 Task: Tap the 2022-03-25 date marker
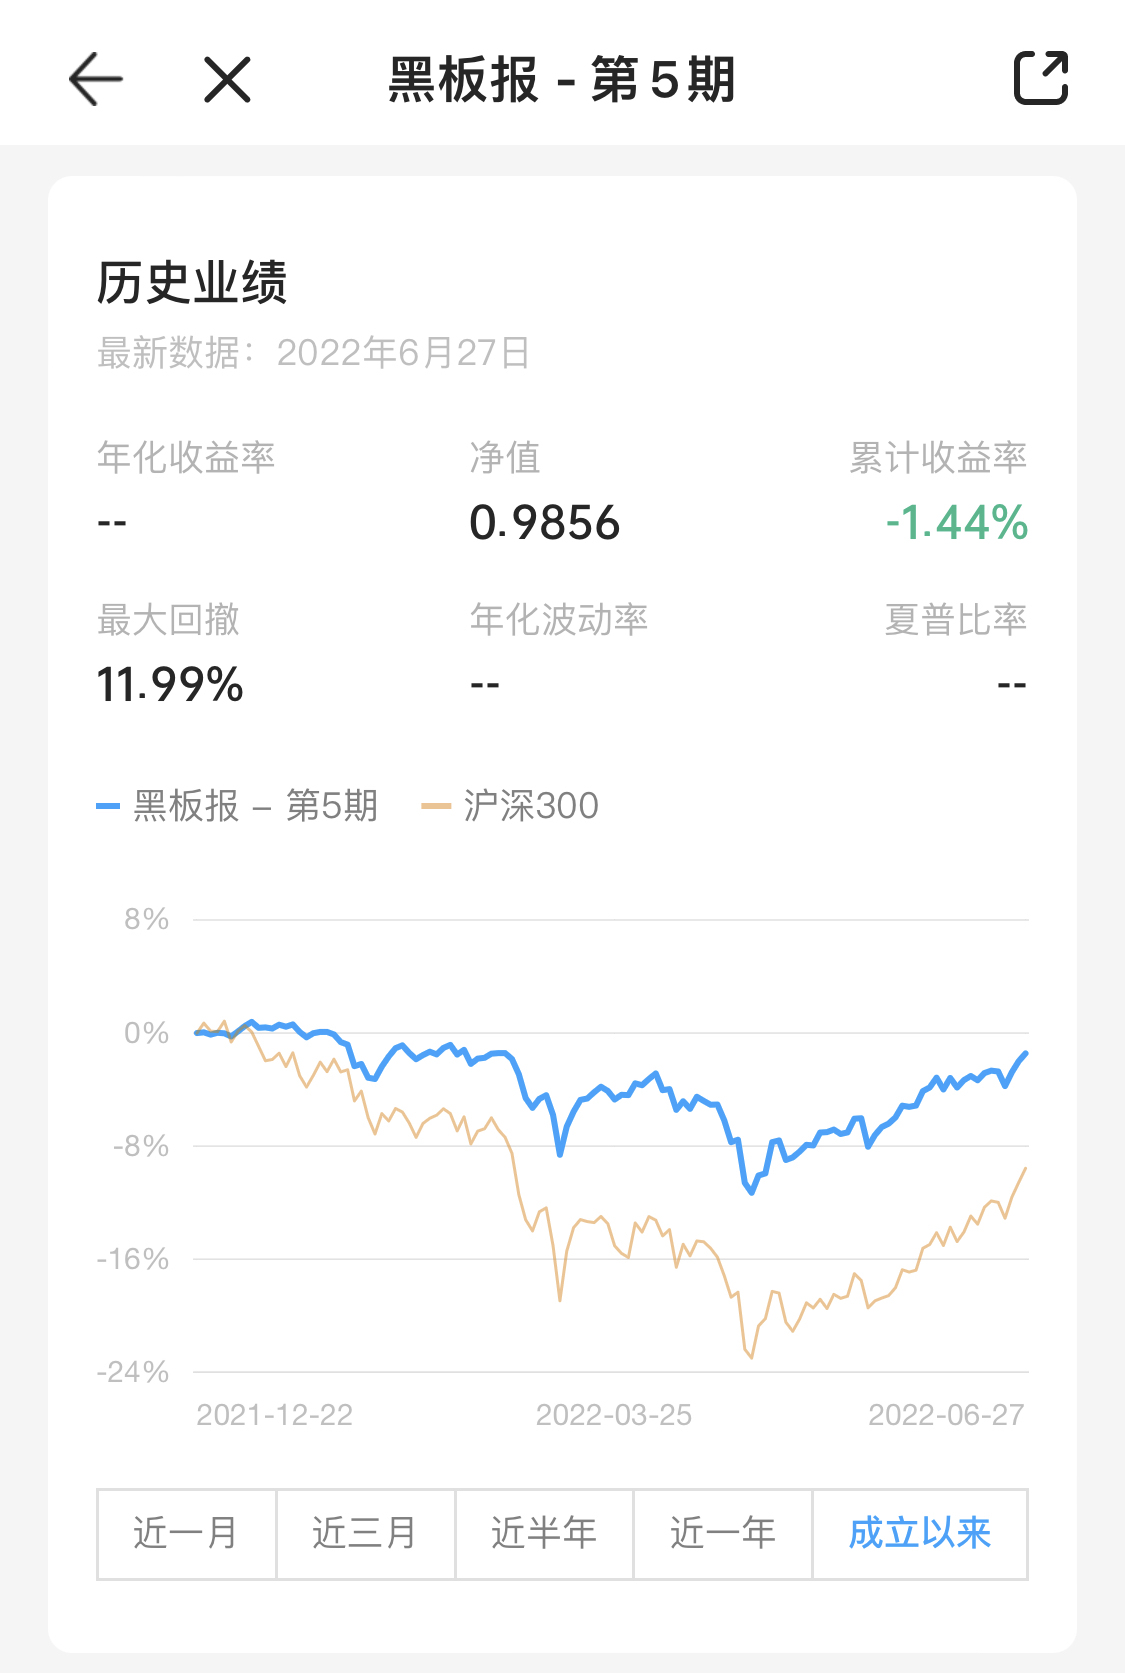point(614,1415)
